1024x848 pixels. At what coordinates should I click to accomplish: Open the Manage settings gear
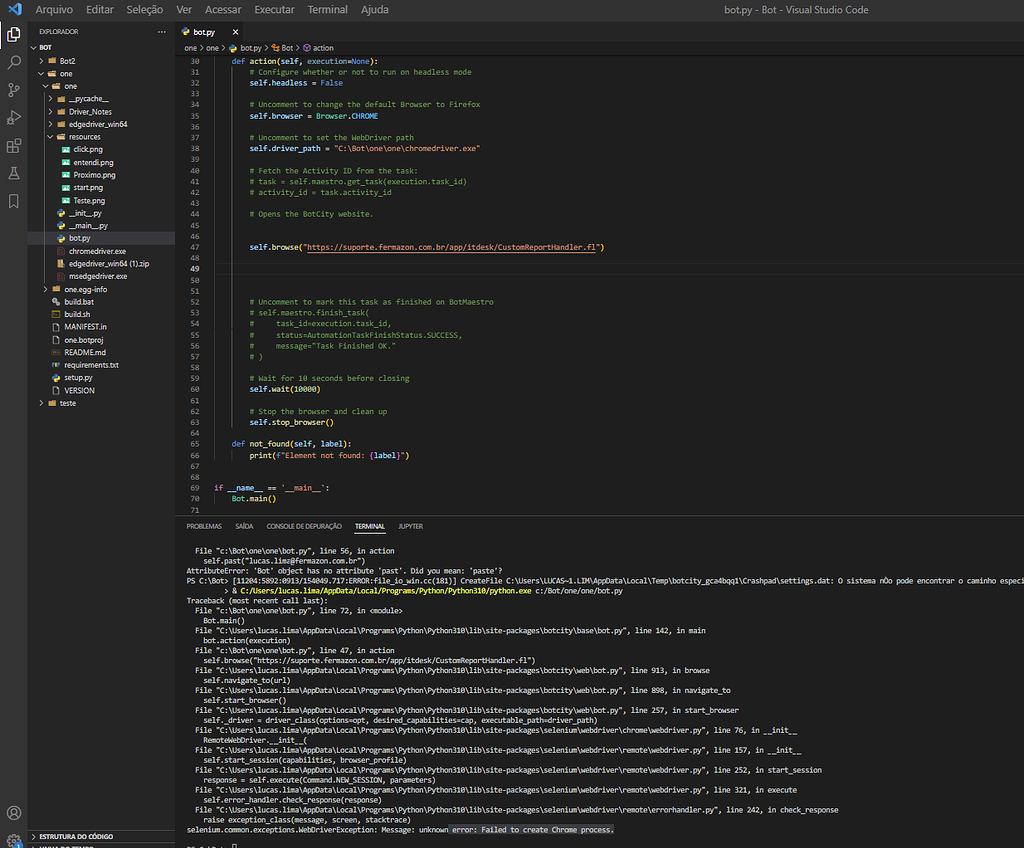tap(13, 840)
